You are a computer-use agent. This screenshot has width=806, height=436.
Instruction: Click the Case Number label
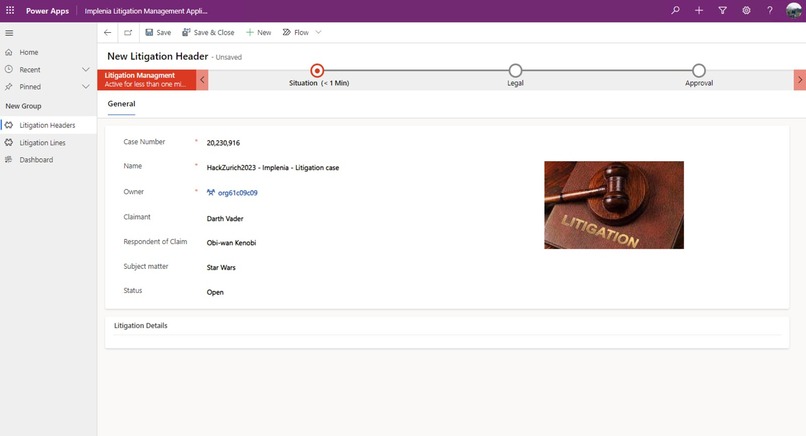(x=144, y=142)
